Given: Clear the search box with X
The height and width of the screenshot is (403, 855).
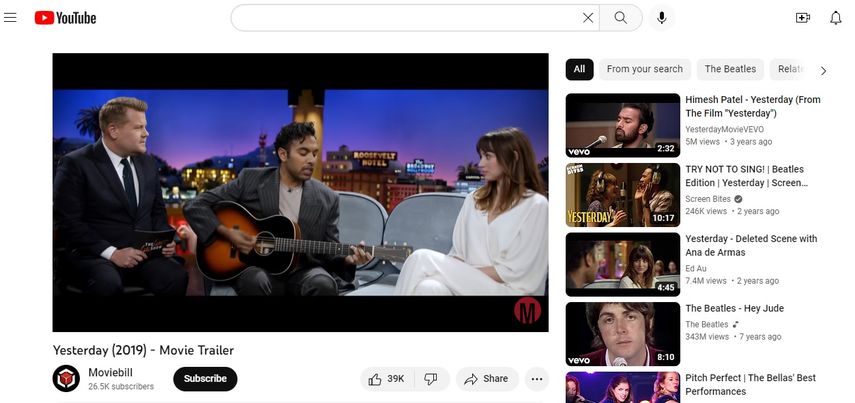Looking at the screenshot, I should 588,18.
